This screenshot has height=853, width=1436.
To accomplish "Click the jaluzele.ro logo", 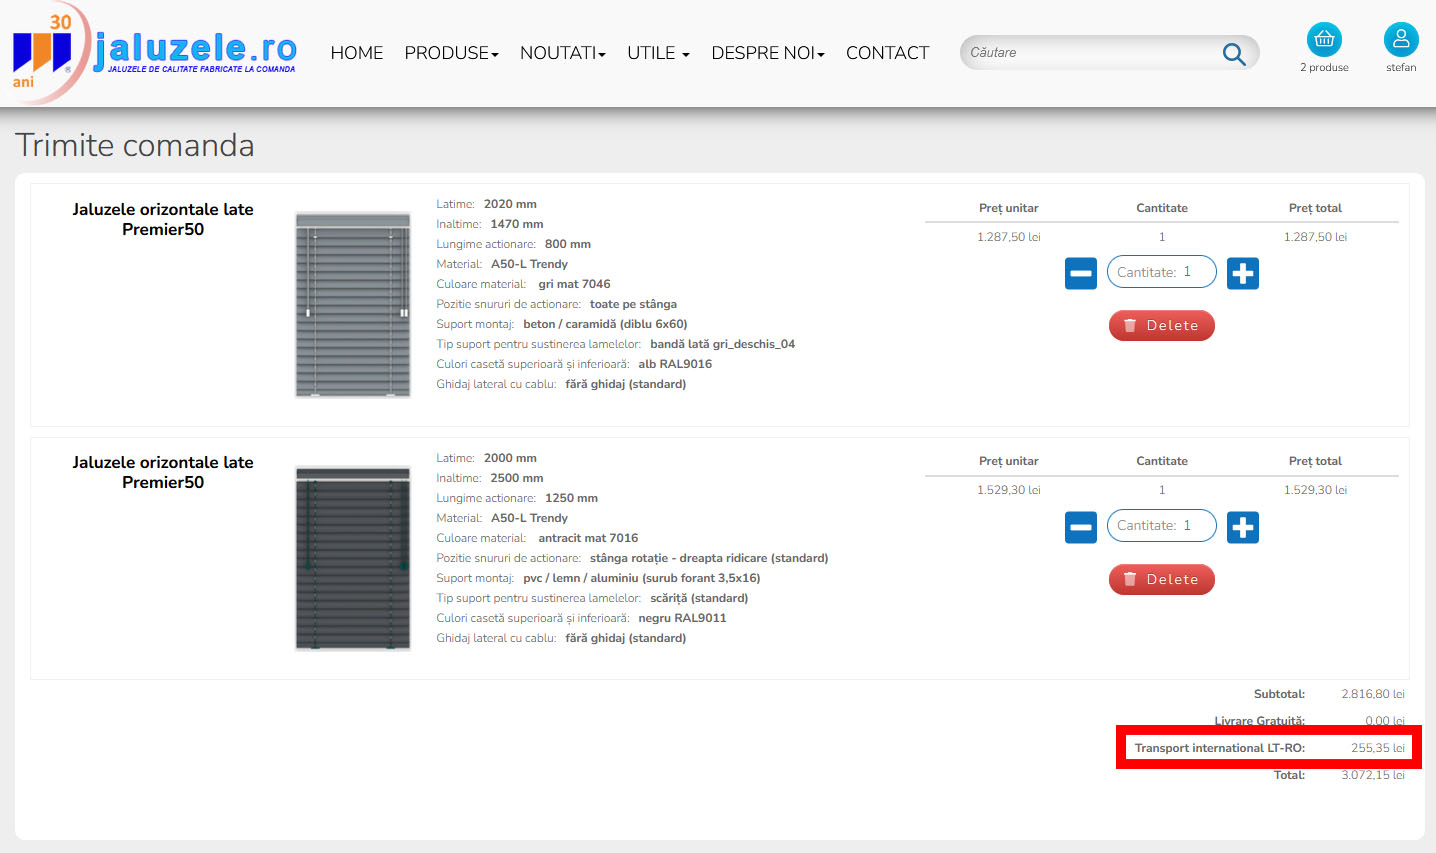I will (155, 52).
